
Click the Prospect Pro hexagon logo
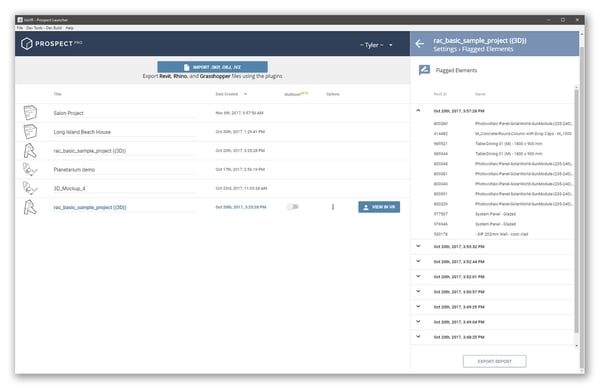[27, 44]
